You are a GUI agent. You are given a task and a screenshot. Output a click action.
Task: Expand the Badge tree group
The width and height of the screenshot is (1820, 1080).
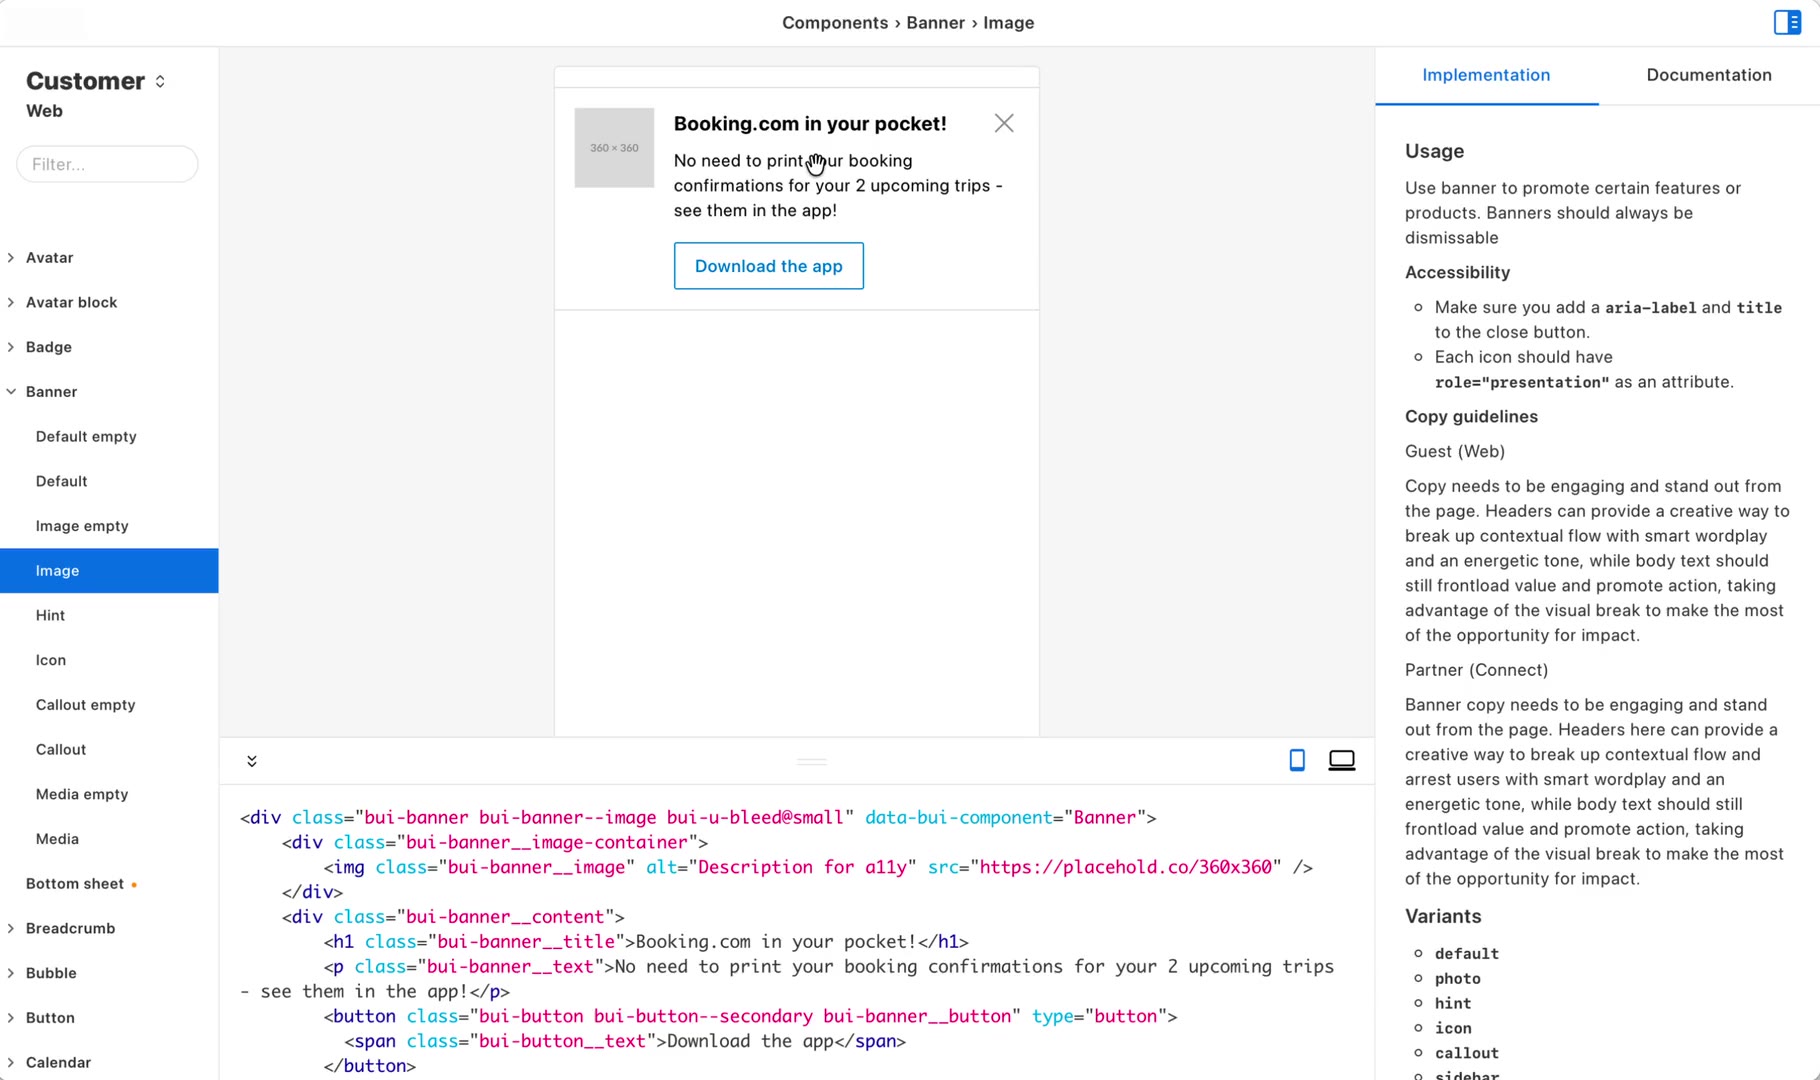click(49, 347)
